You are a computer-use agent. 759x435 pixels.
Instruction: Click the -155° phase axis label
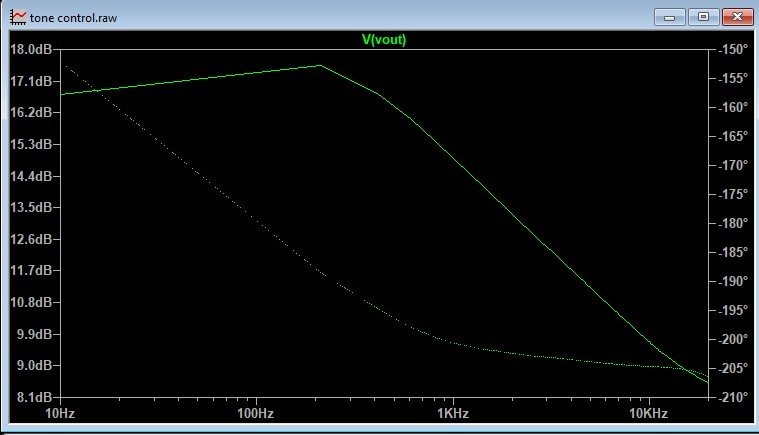coord(733,78)
